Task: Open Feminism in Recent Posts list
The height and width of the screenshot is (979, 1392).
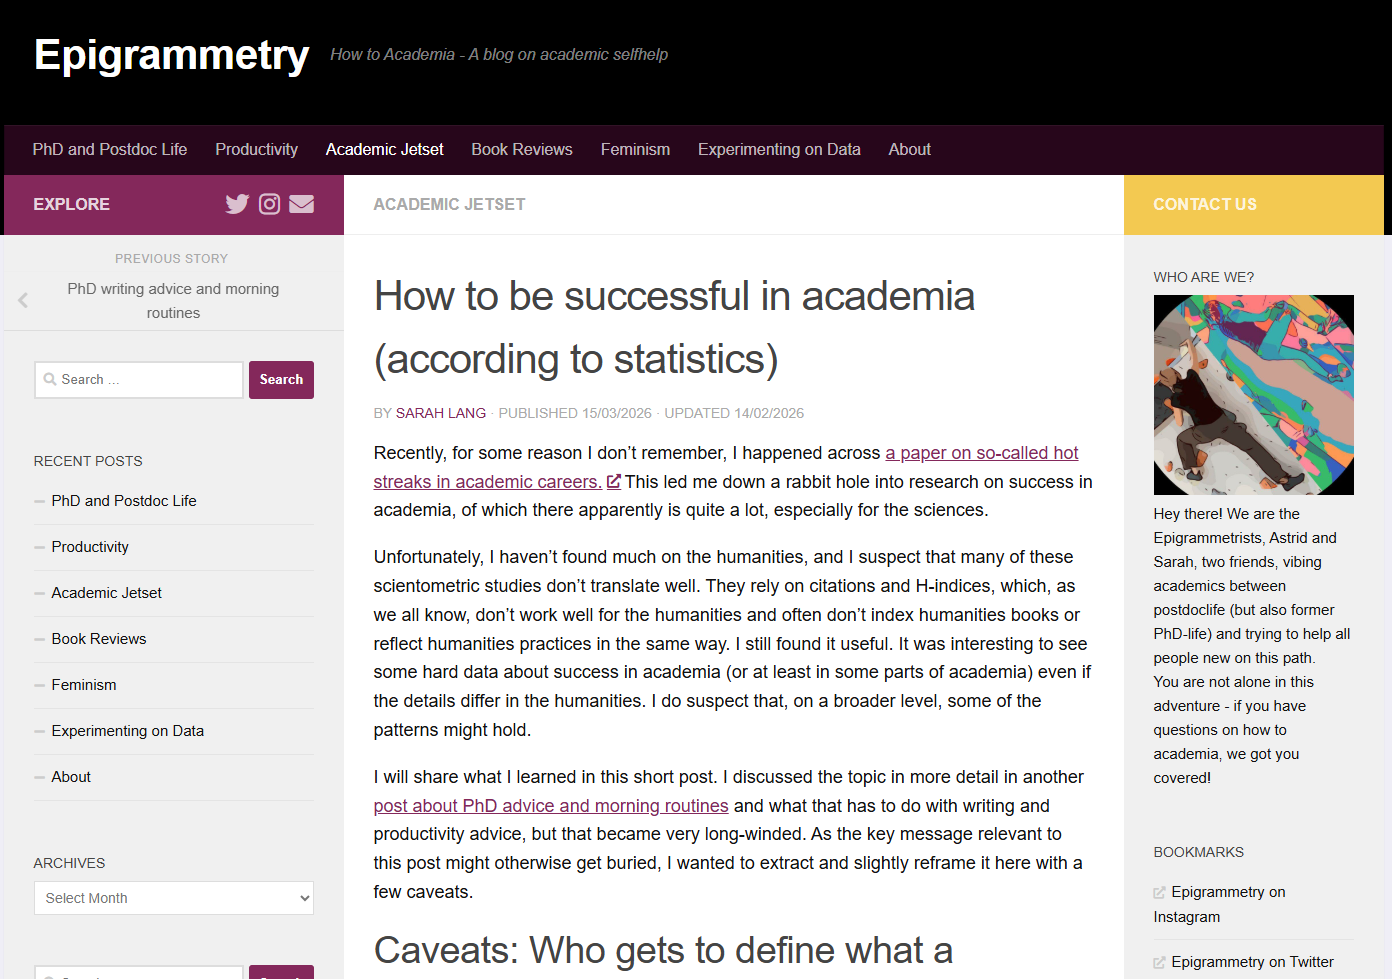Action: click(x=84, y=685)
